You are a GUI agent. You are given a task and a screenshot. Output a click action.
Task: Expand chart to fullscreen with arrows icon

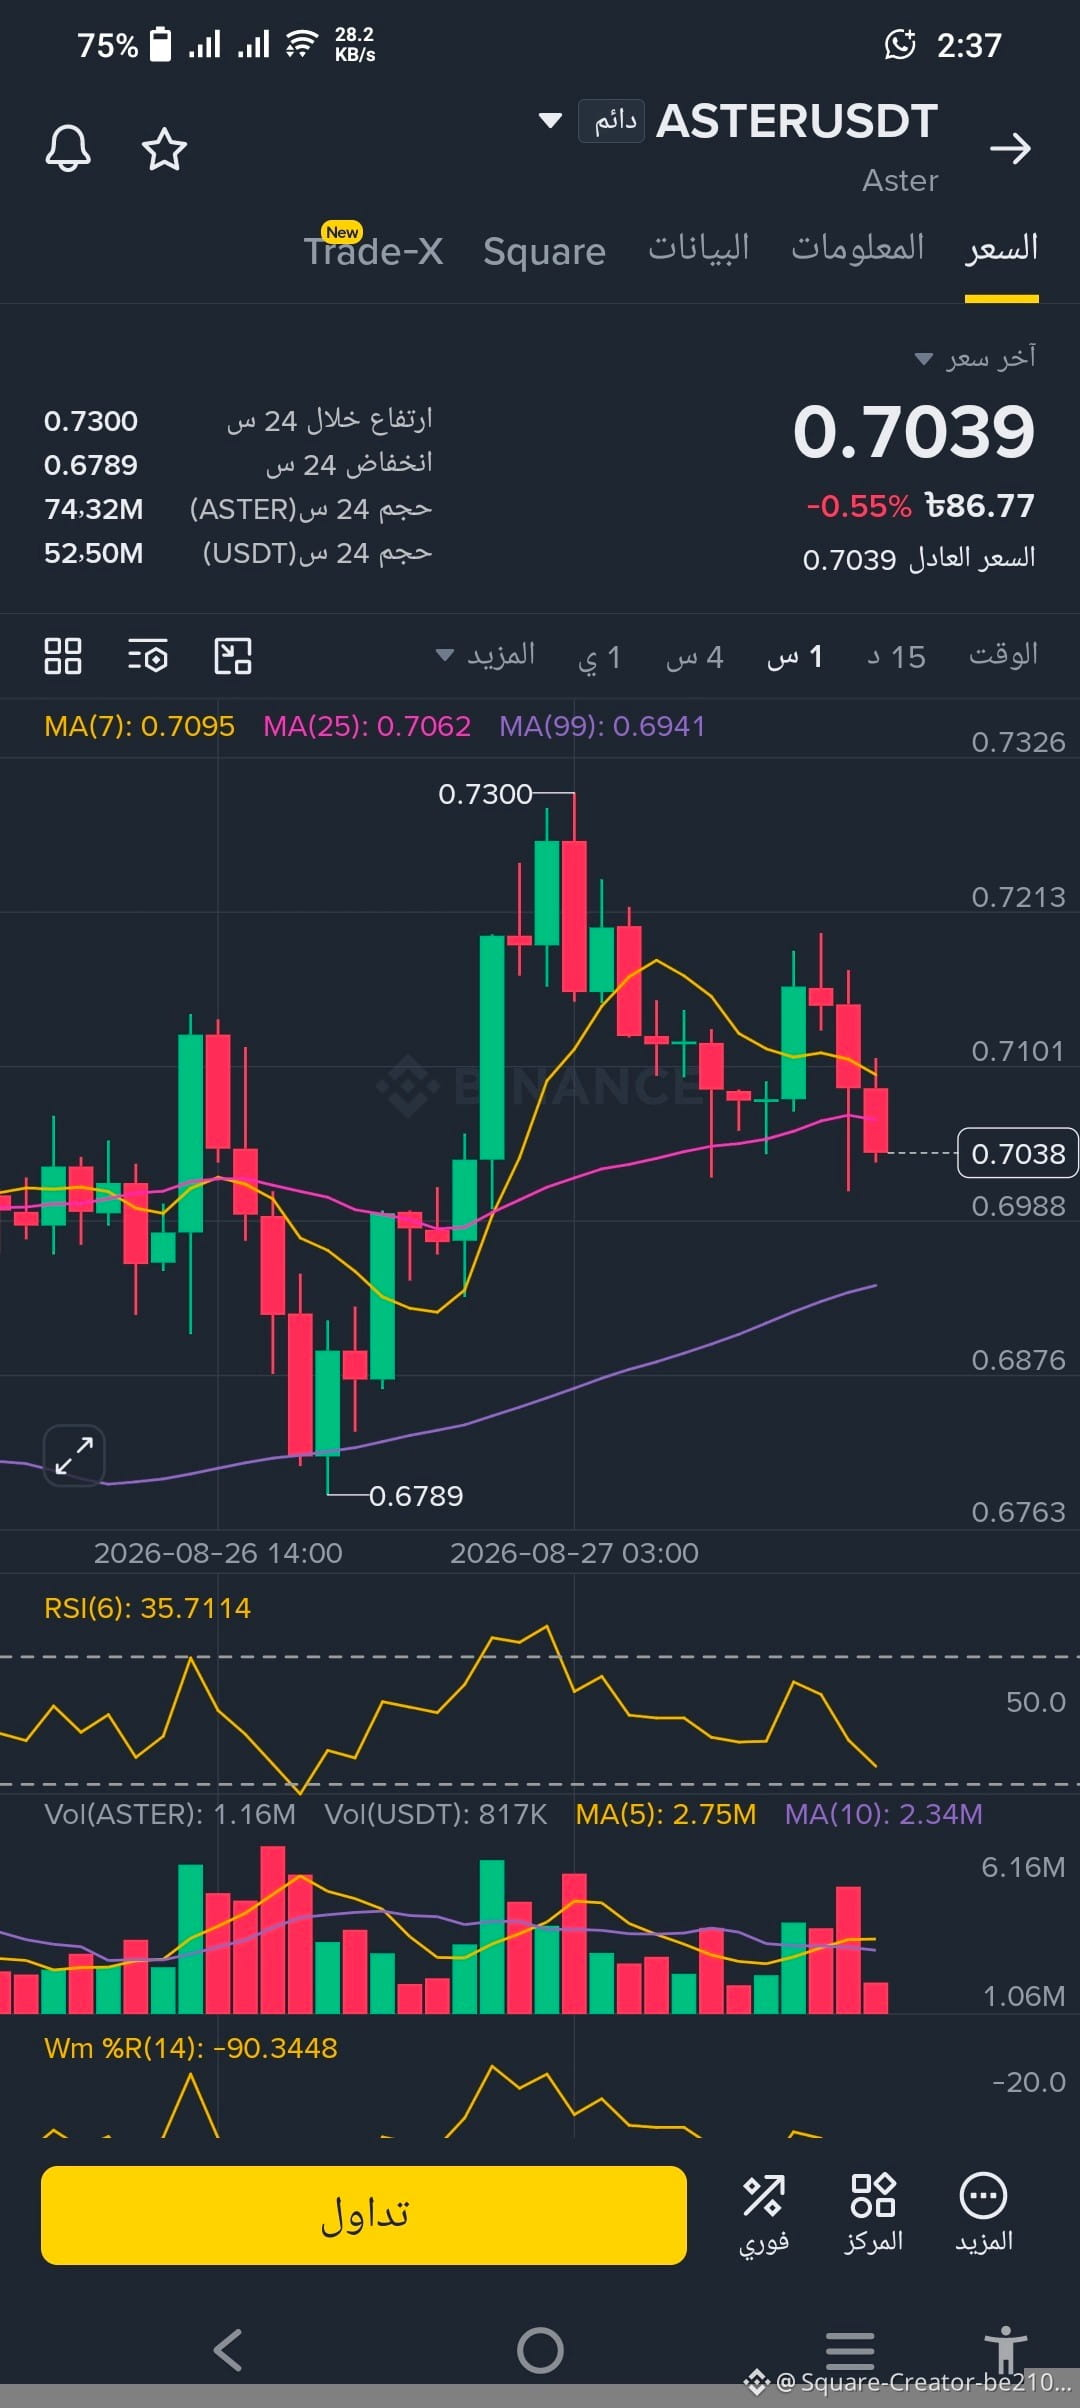tap(74, 1455)
